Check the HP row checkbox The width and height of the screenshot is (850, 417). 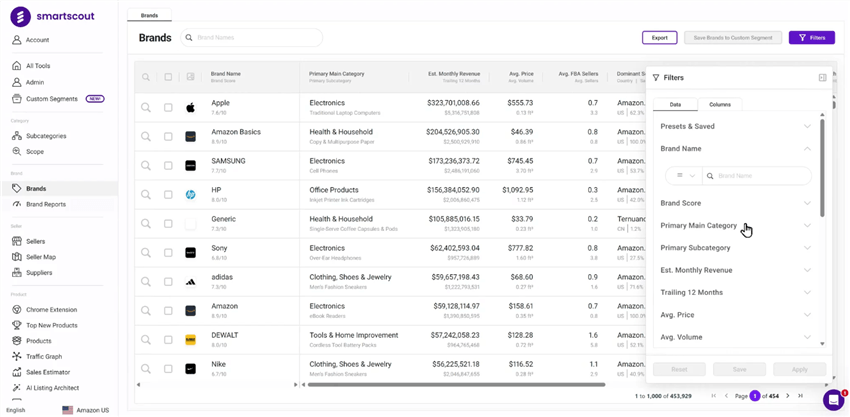click(168, 194)
